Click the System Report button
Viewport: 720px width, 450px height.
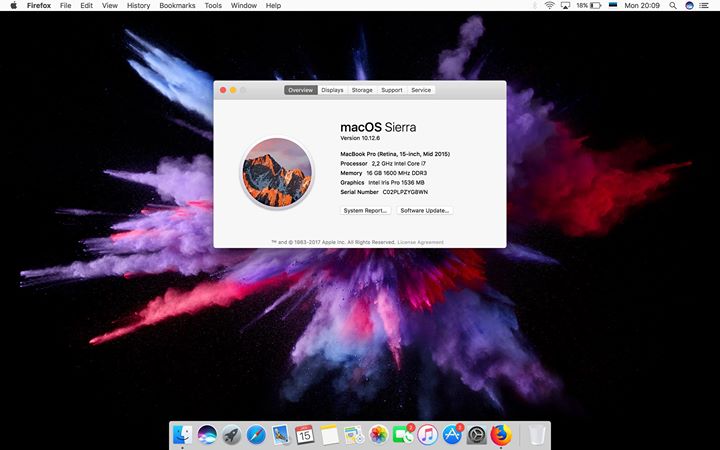pos(366,210)
